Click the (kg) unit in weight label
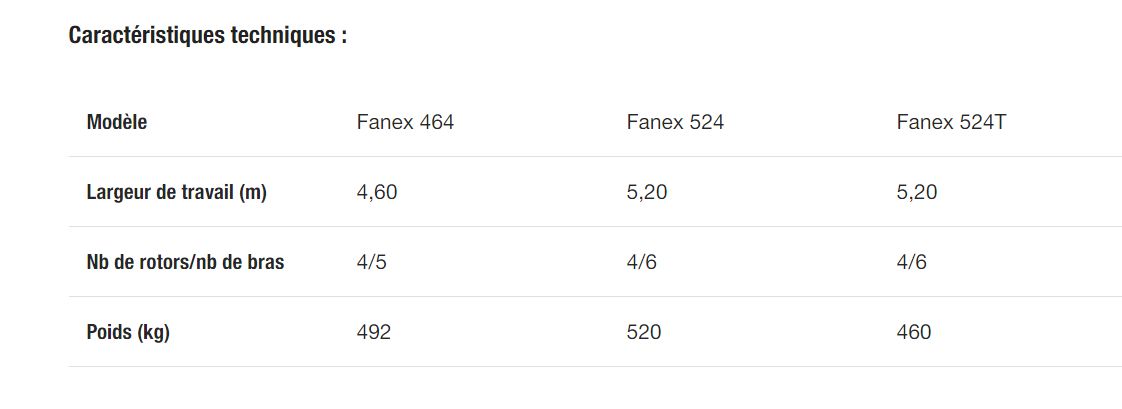The height and width of the screenshot is (409, 1122). point(153,332)
